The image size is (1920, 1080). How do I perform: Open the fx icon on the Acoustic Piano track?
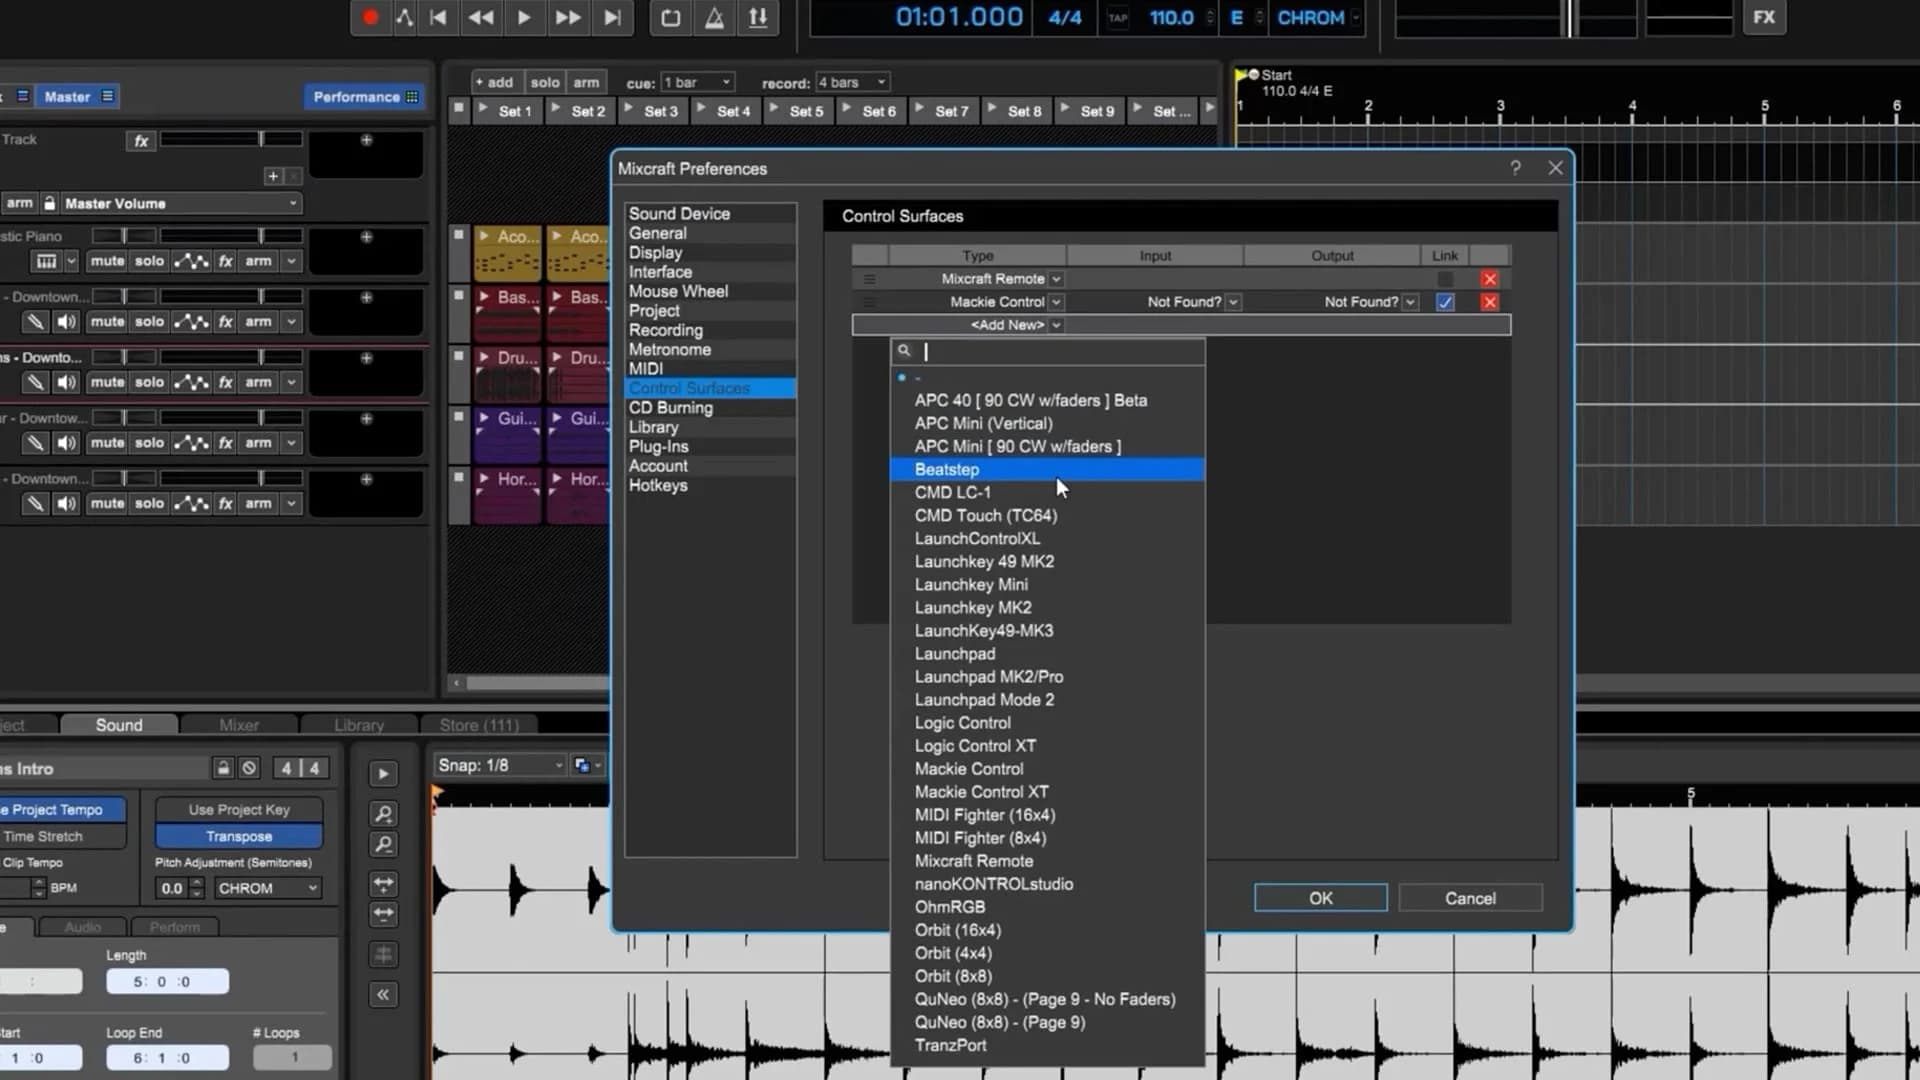[226, 261]
